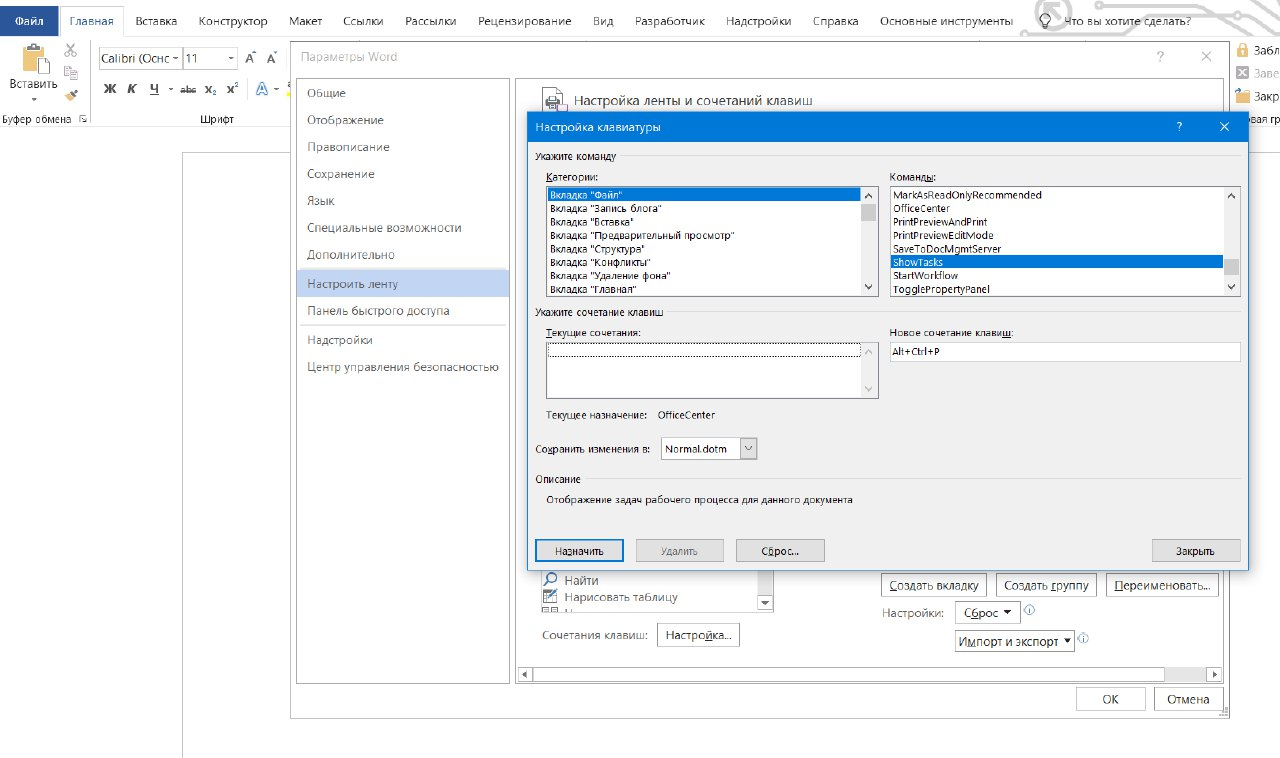This screenshot has height=758, width=1280.
Task: Click the Новое сочетание клавиш input field
Action: (1064, 352)
